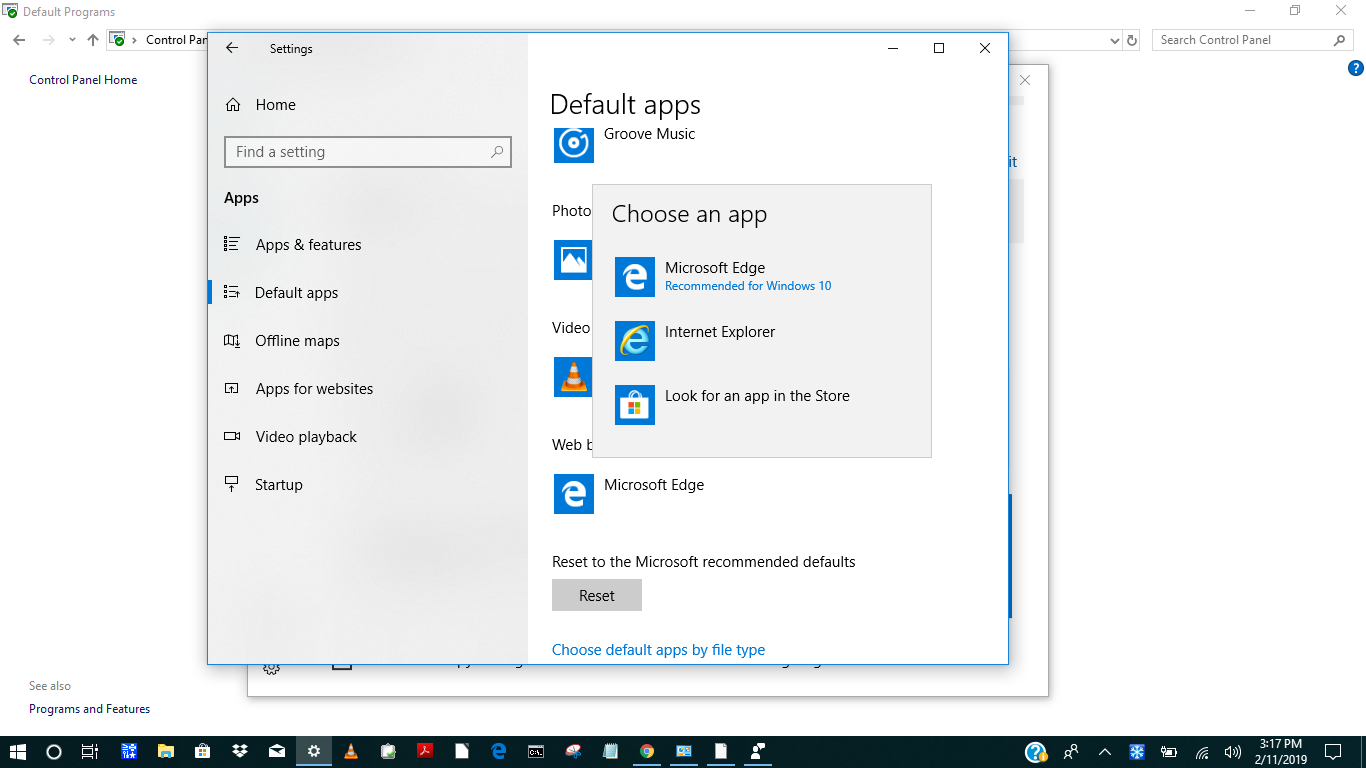Image resolution: width=1366 pixels, height=768 pixels.
Task: Click the snowflake tray icon
Action: [x=1137, y=752]
